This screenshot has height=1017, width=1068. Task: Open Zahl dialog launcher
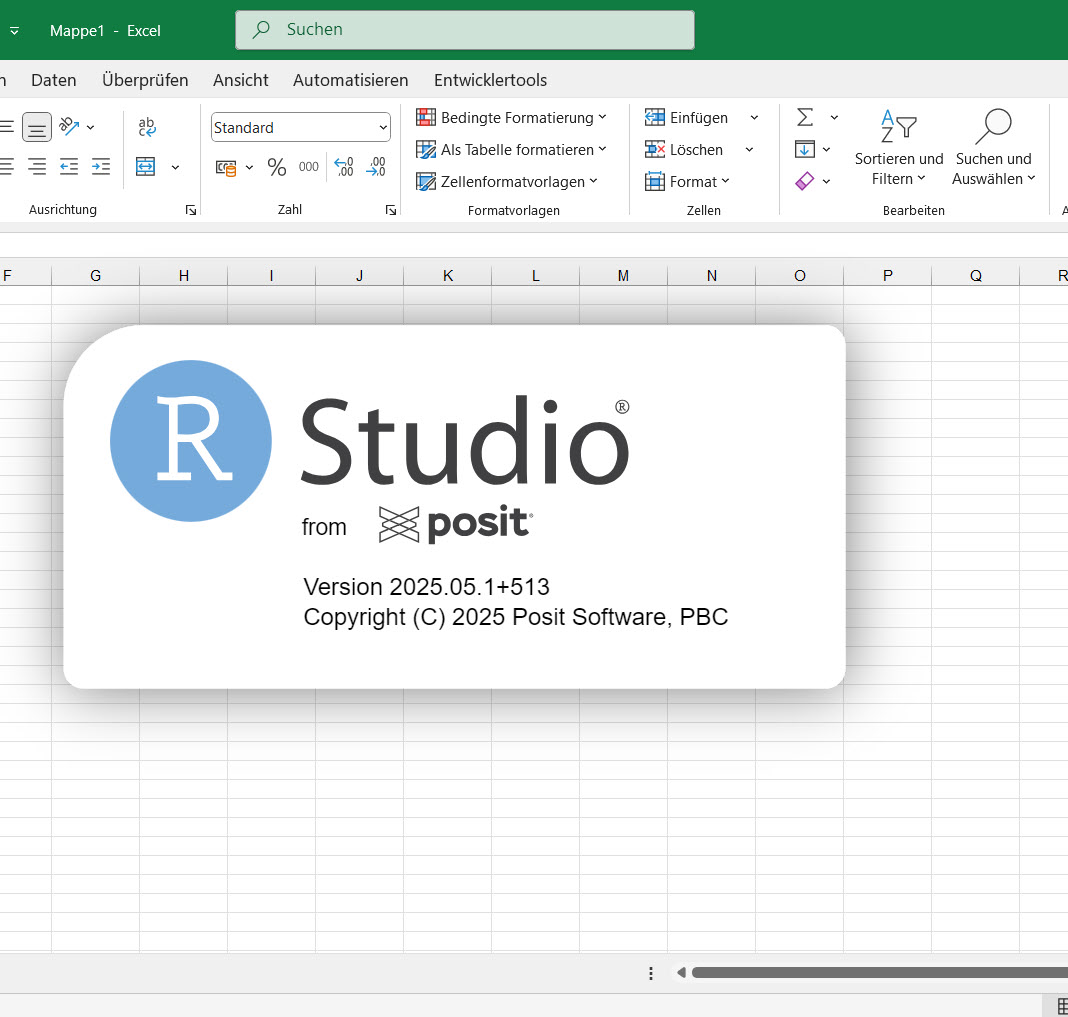pos(390,210)
